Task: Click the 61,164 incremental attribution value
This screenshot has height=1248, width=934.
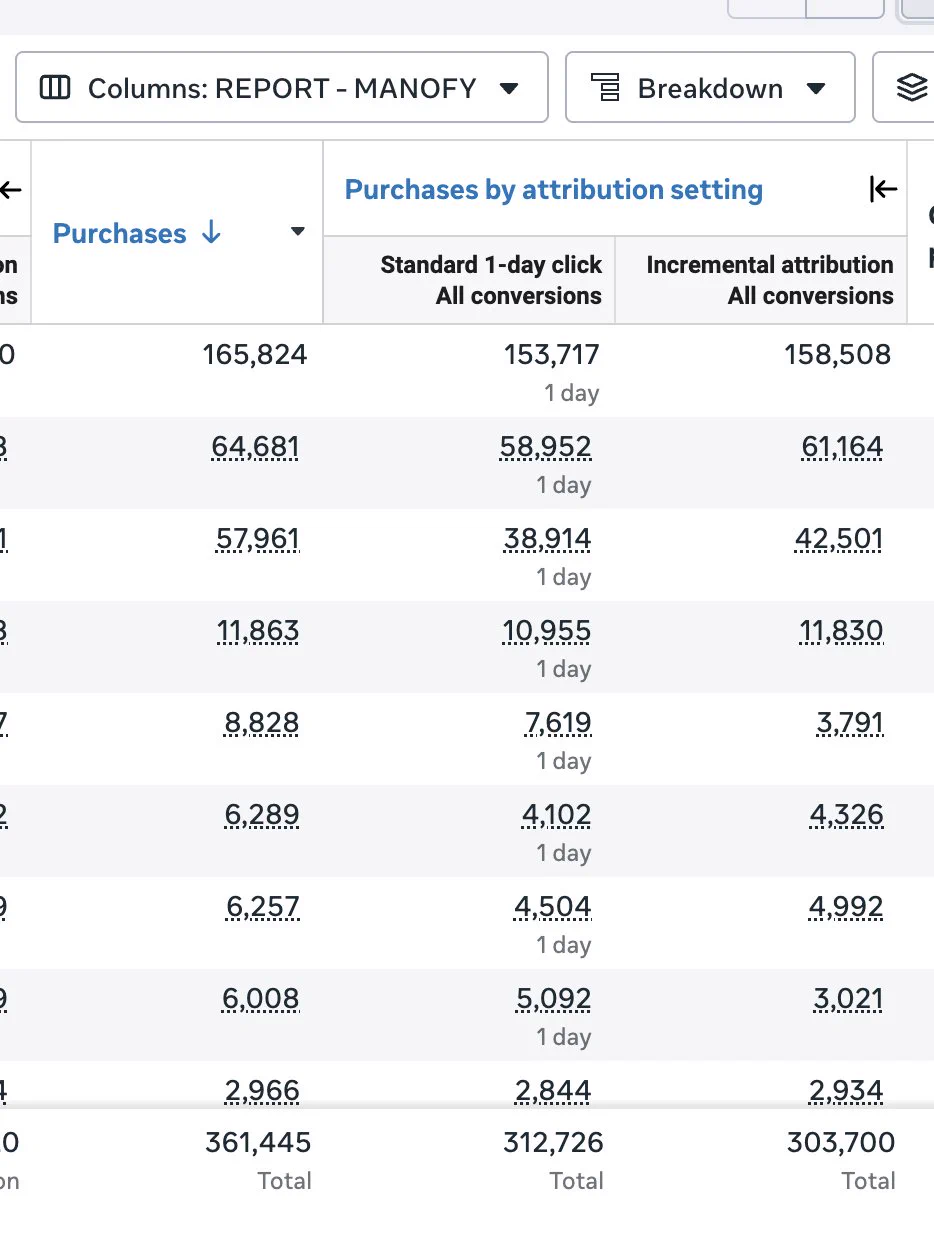Action: click(842, 447)
